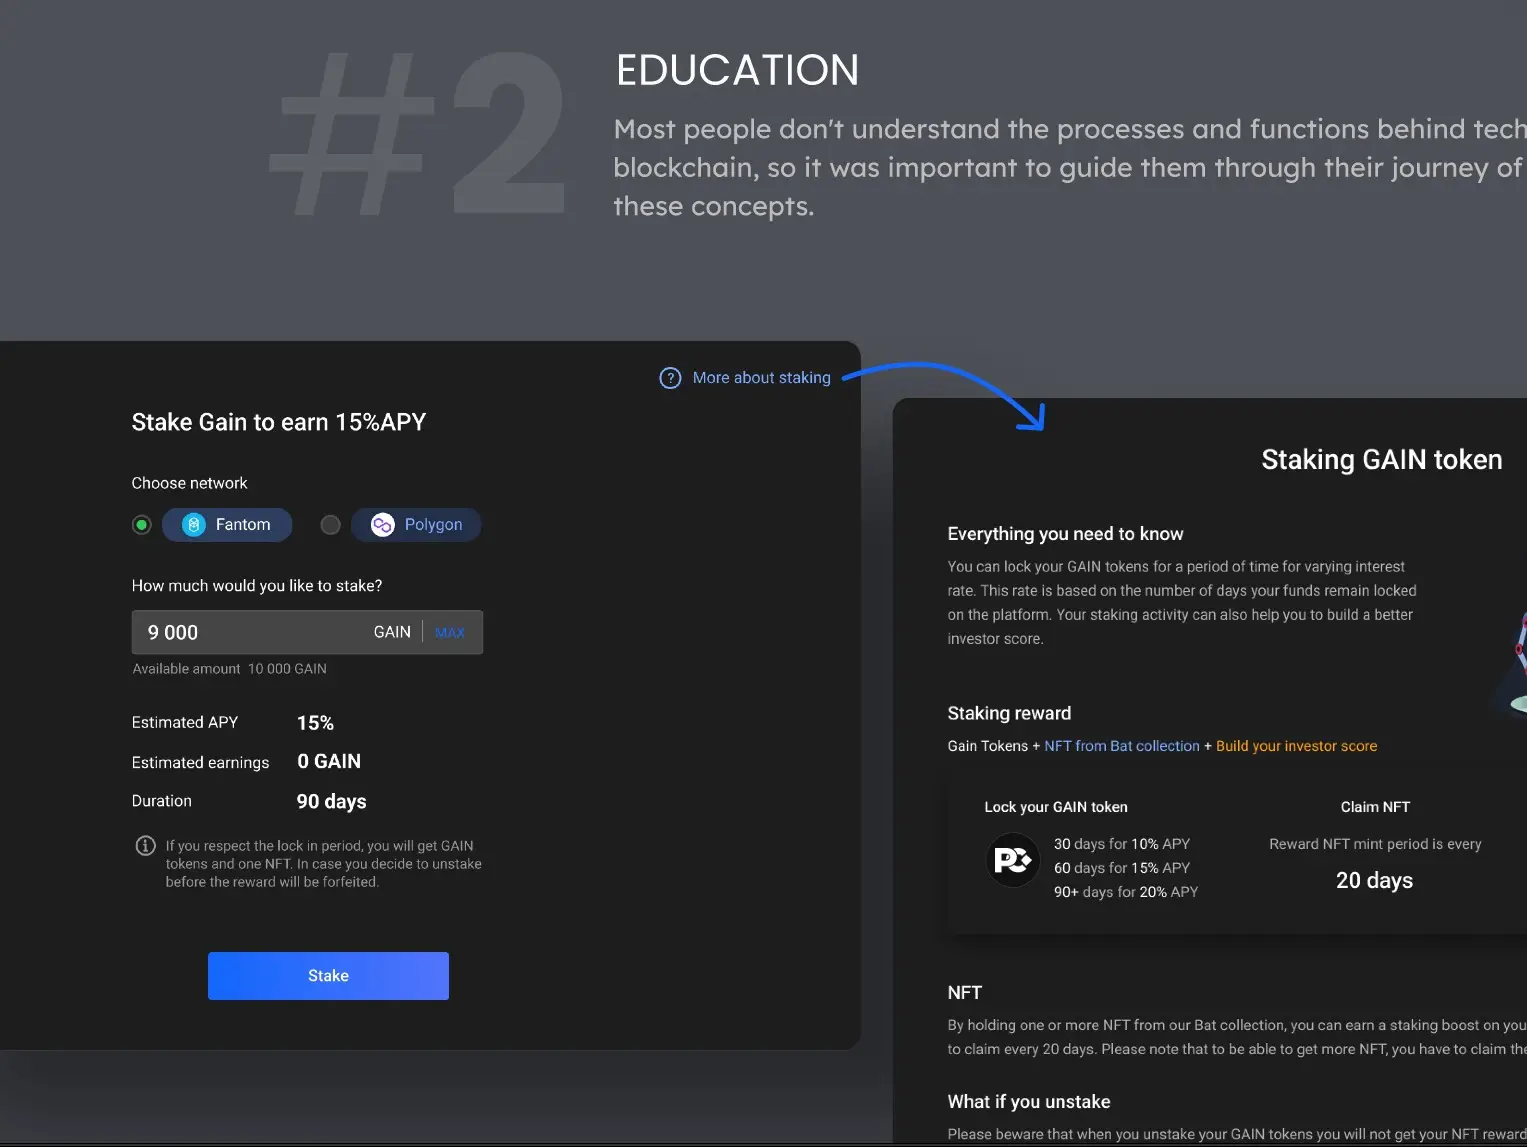Click the GAIN token logo icon
Viewport: 1527px width, 1147px height.
tap(1012, 860)
